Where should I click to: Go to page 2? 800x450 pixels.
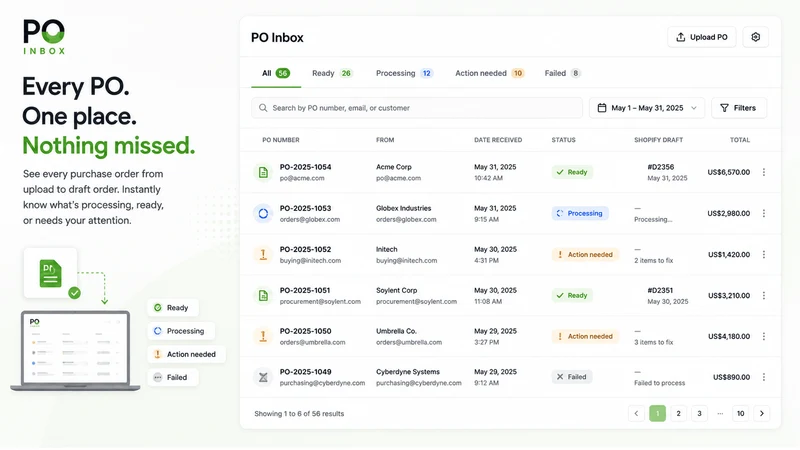pyautogui.click(x=679, y=414)
